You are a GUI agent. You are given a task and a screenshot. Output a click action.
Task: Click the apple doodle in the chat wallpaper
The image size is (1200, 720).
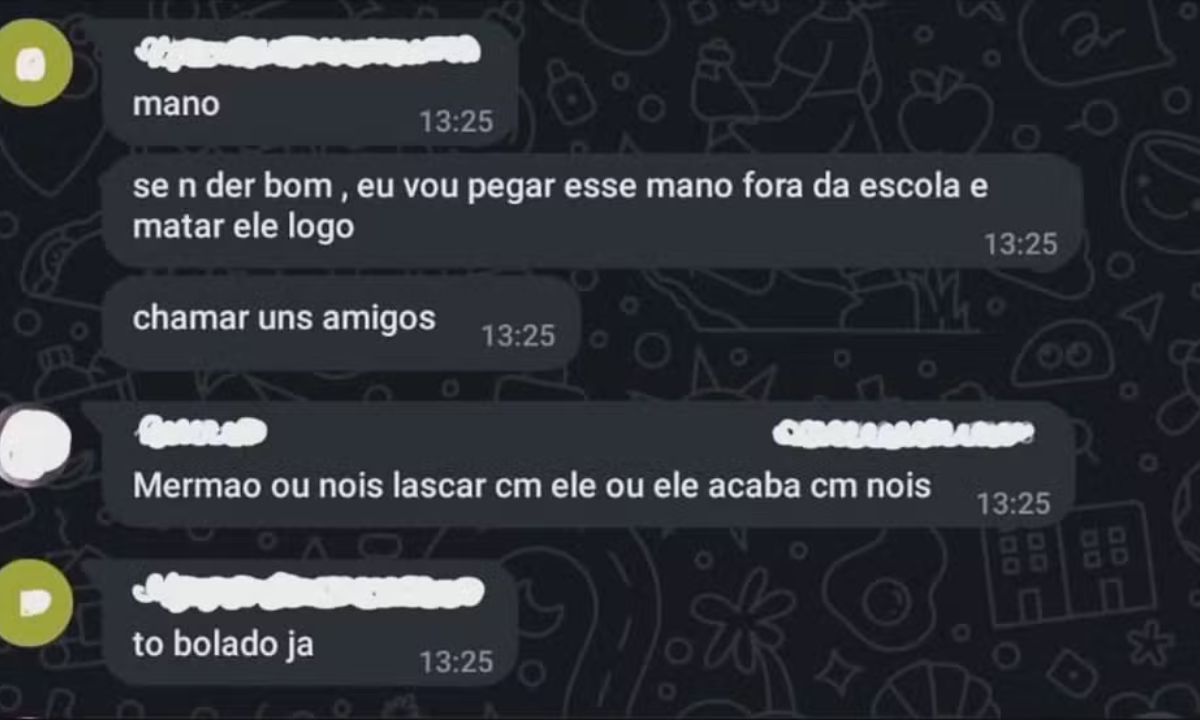944,108
